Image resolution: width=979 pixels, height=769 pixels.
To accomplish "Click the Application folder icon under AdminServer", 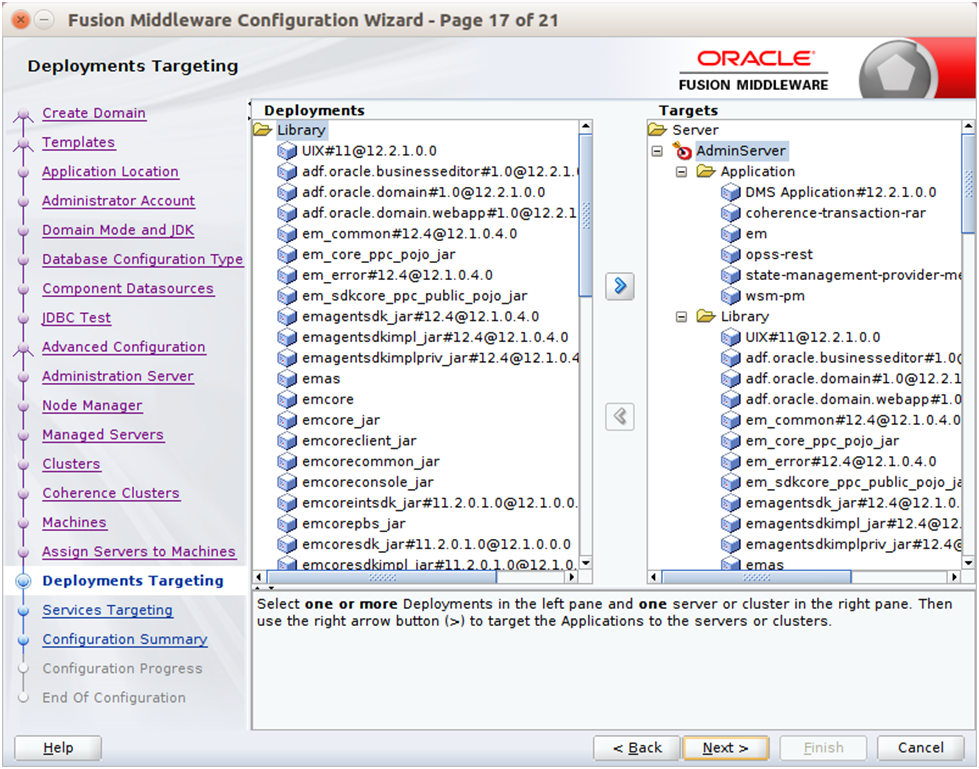I will point(706,171).
